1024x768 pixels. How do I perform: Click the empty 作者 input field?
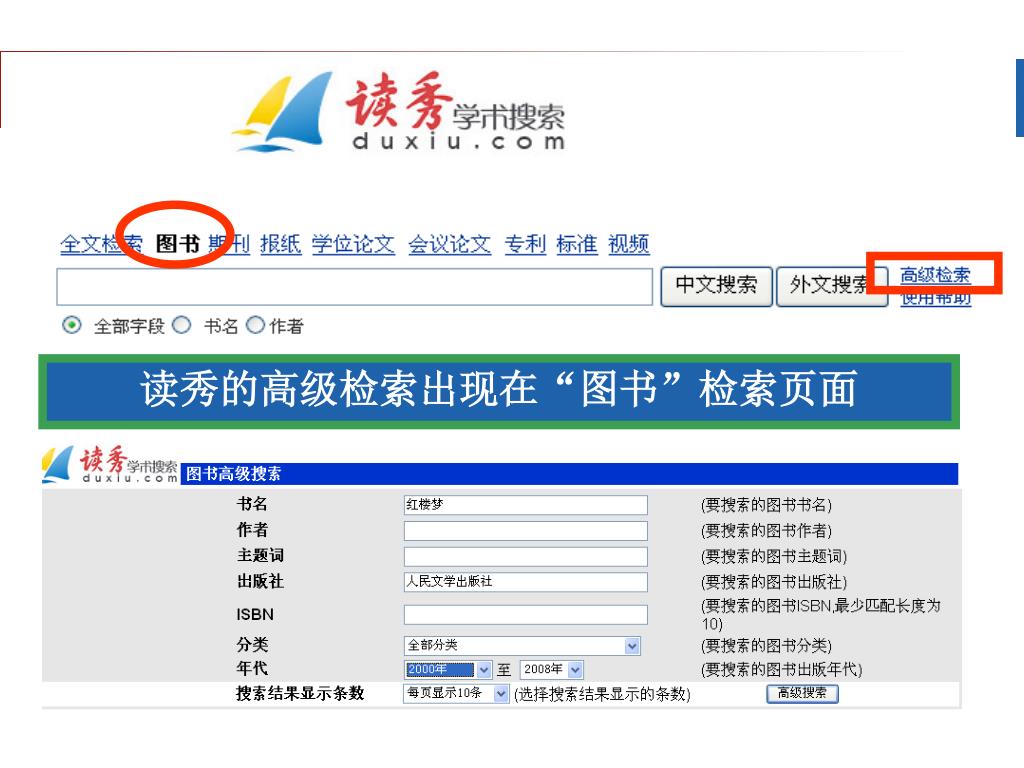pyautogui.click(x=526, y=530)
